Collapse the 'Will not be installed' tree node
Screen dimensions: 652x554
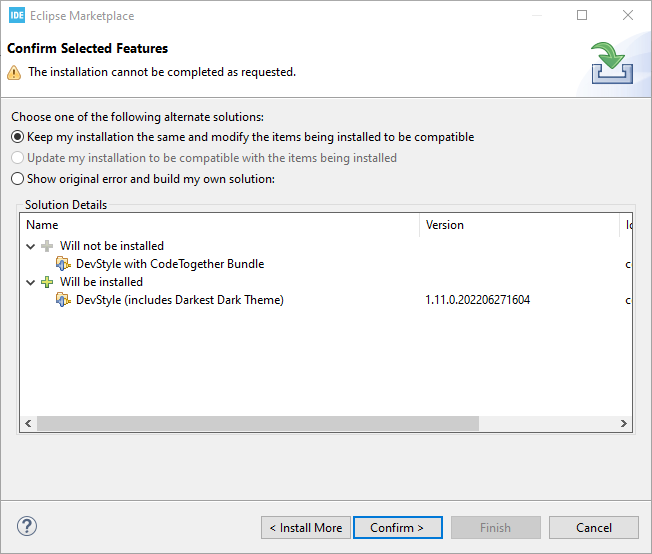(x=30, y=246)
